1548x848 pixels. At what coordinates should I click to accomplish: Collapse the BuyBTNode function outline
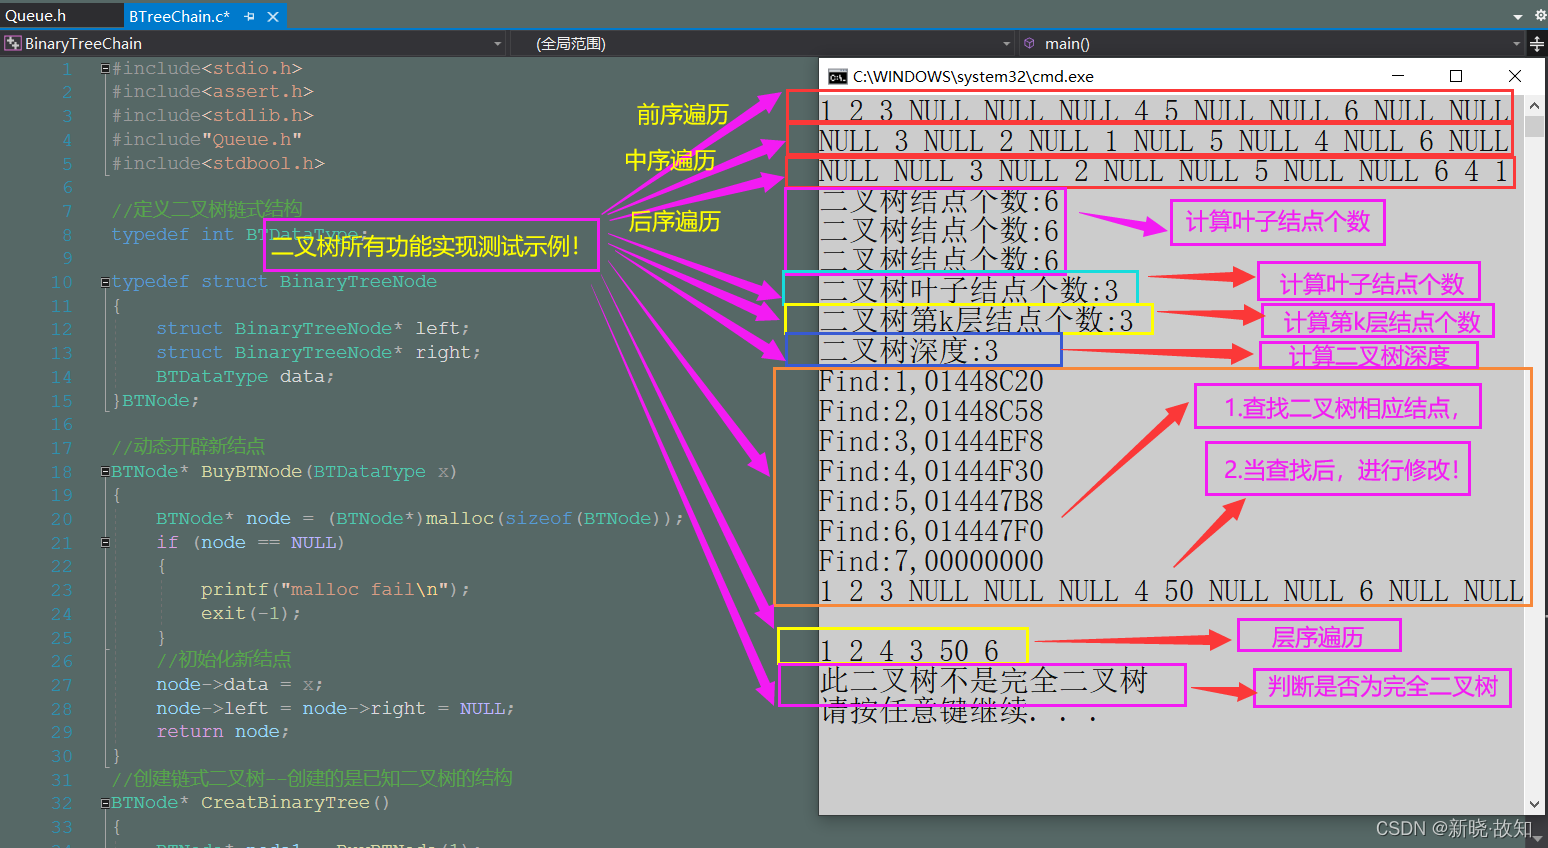105,472
